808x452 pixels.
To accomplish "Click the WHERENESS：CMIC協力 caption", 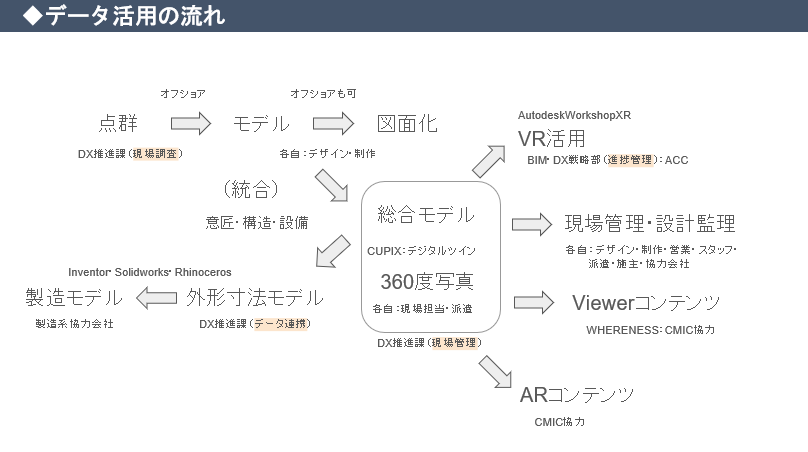I will [650, 329].
